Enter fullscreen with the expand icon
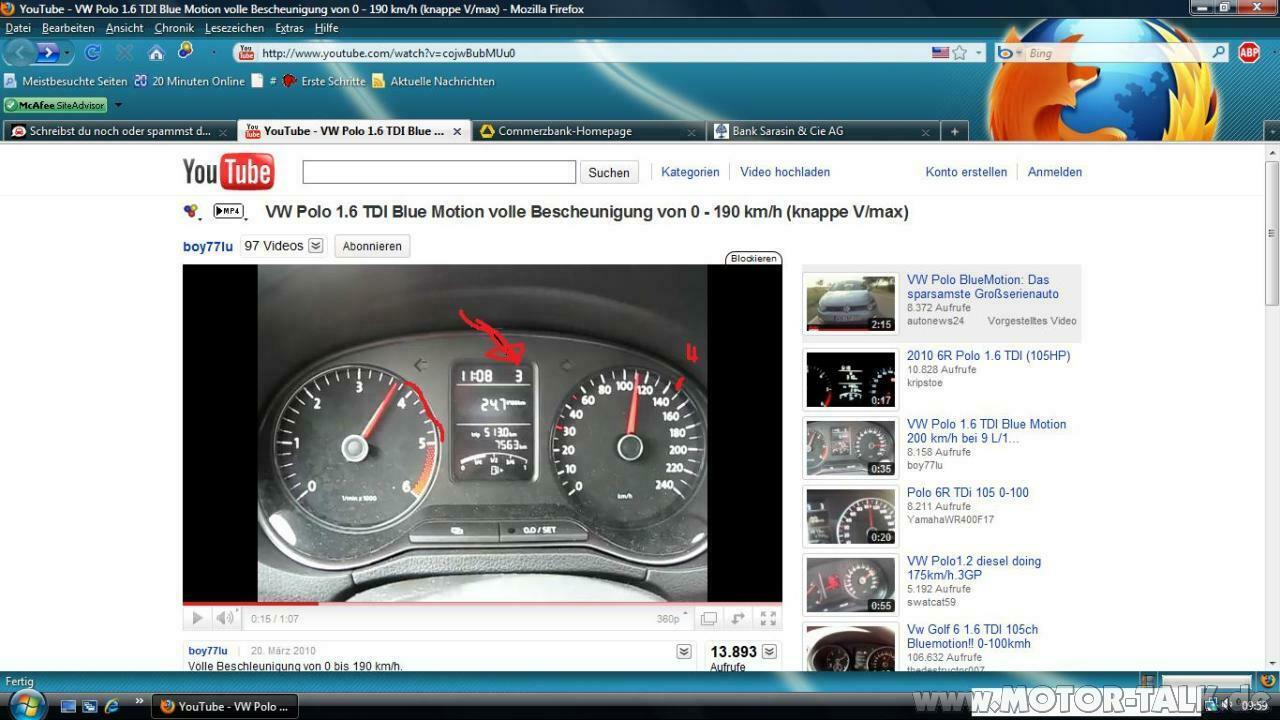The height and width of the screenshot is (720, 1280). click(x=768, y=619)
